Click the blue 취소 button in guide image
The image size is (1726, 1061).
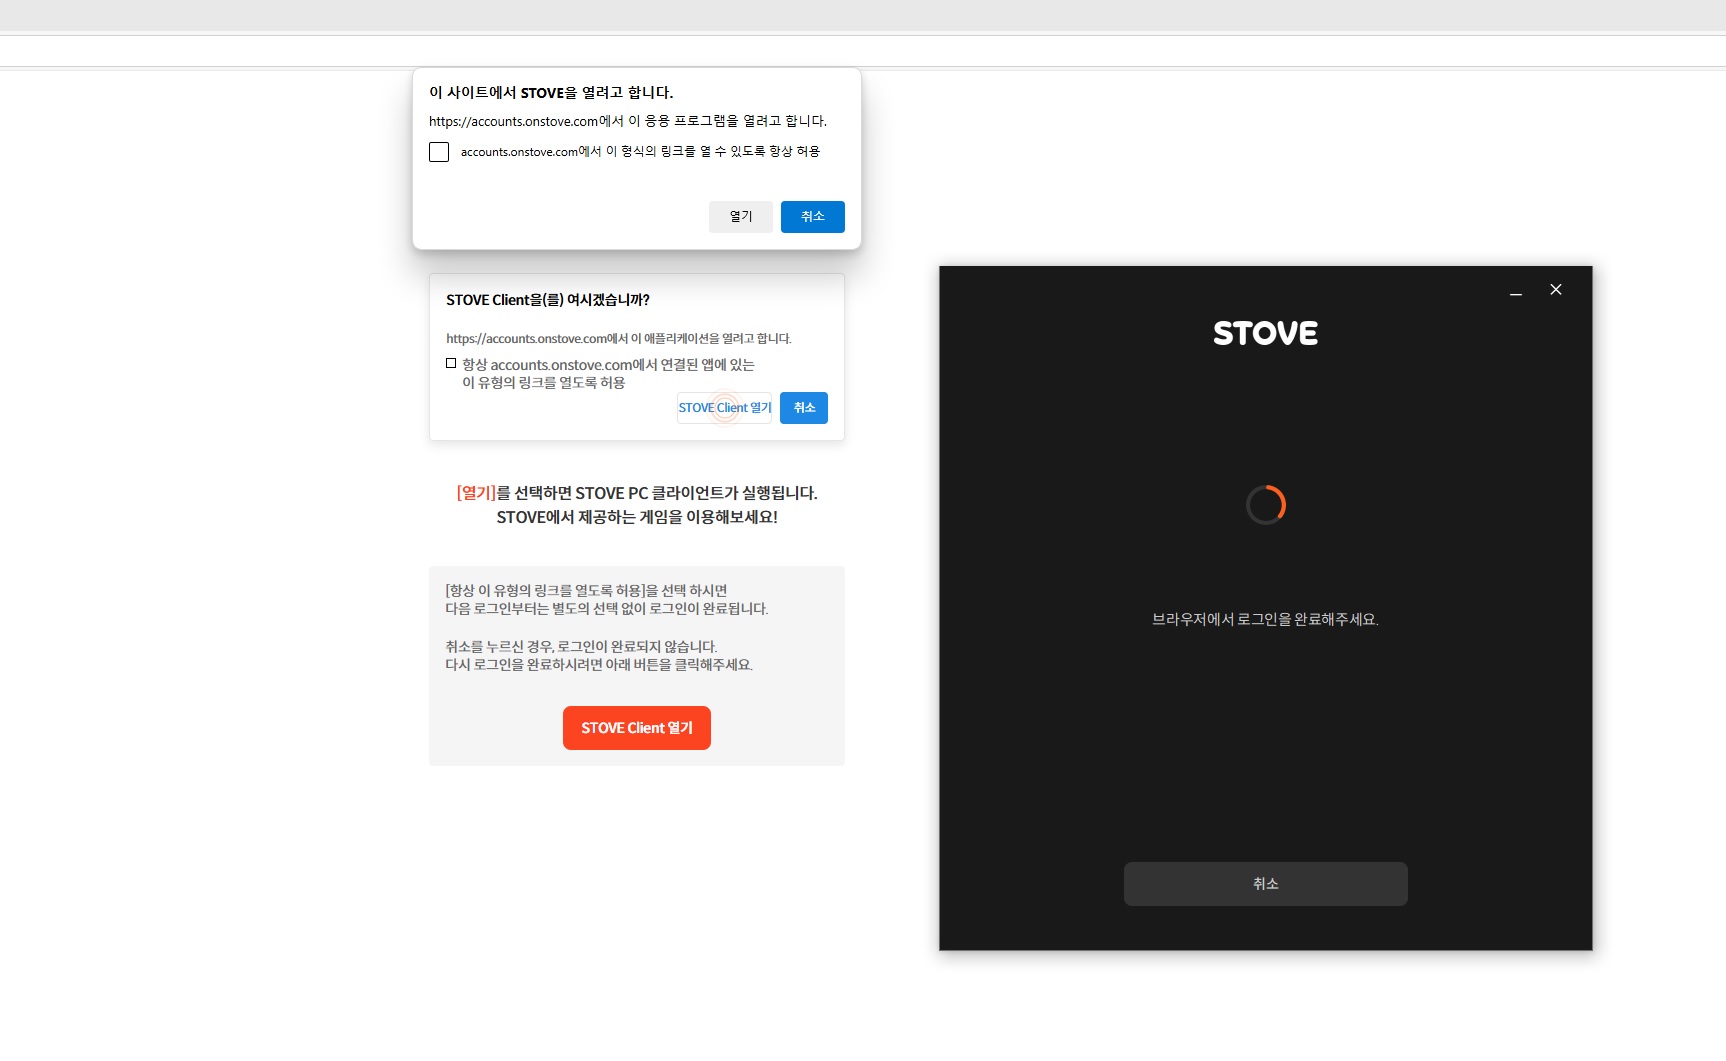coord(804,408)
